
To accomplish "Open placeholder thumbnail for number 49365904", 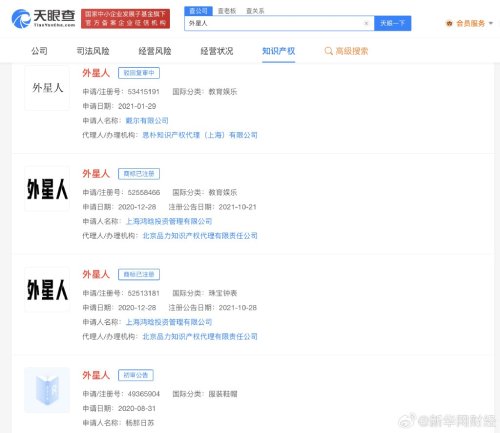I will tap(47, 390).
